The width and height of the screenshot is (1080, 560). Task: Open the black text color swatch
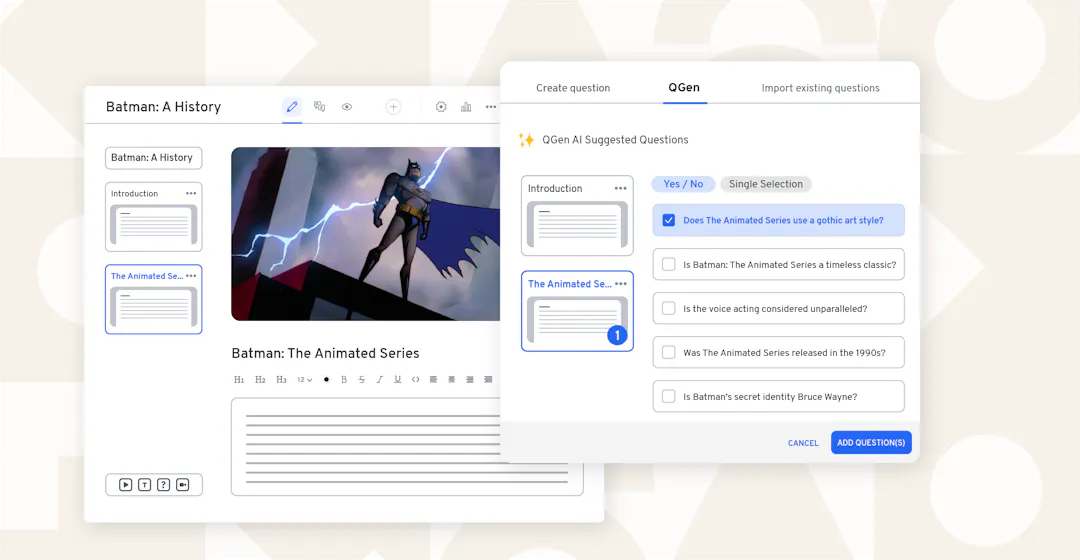(x=326, y=380)
